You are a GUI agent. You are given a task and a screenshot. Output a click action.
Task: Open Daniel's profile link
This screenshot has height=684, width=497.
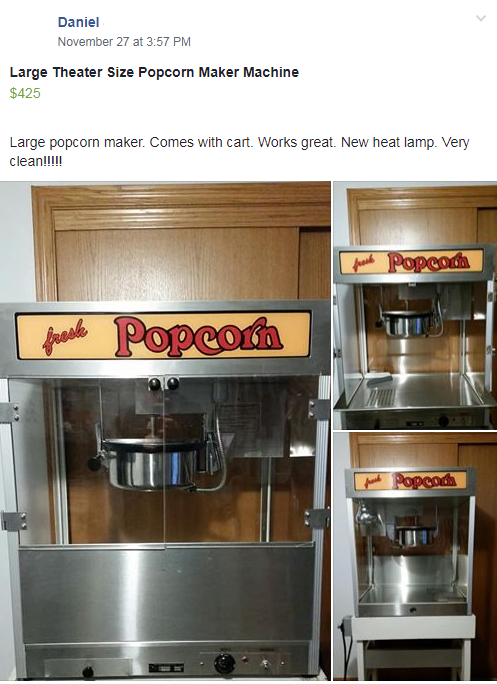tap(79, 22)
